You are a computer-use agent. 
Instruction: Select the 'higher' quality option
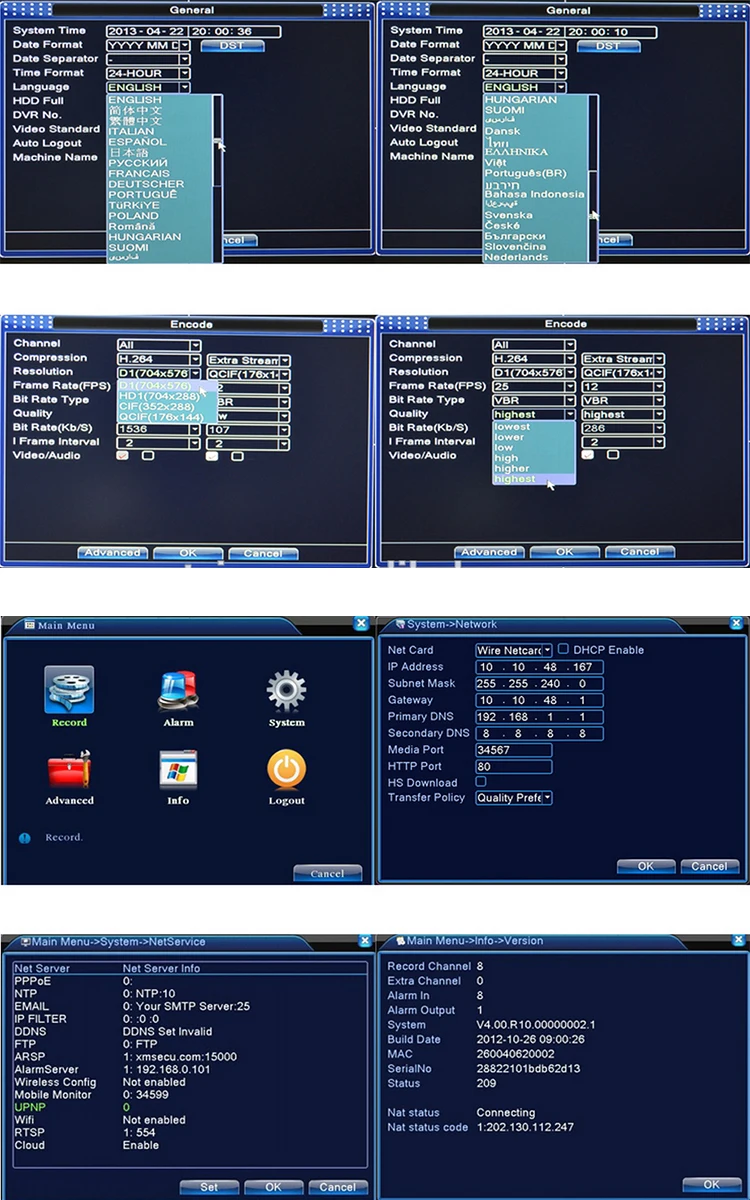tap(512, 468)
